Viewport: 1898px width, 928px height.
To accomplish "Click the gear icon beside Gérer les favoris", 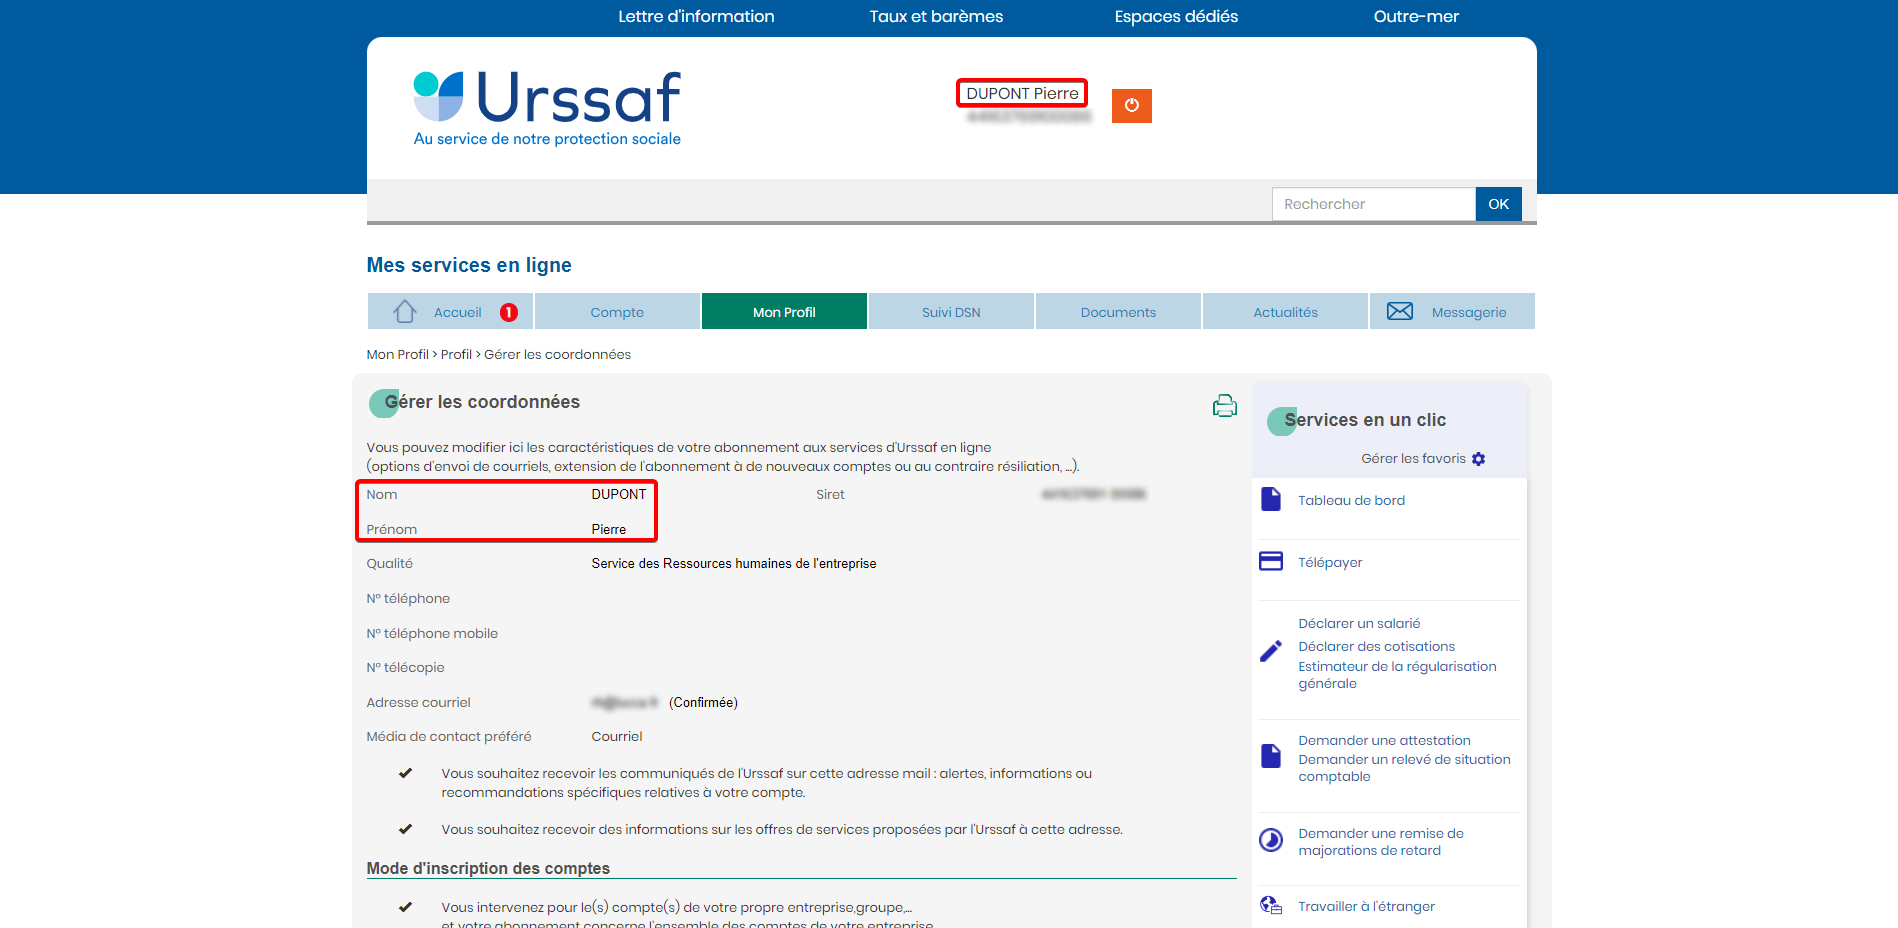I will click(1478, 459).
